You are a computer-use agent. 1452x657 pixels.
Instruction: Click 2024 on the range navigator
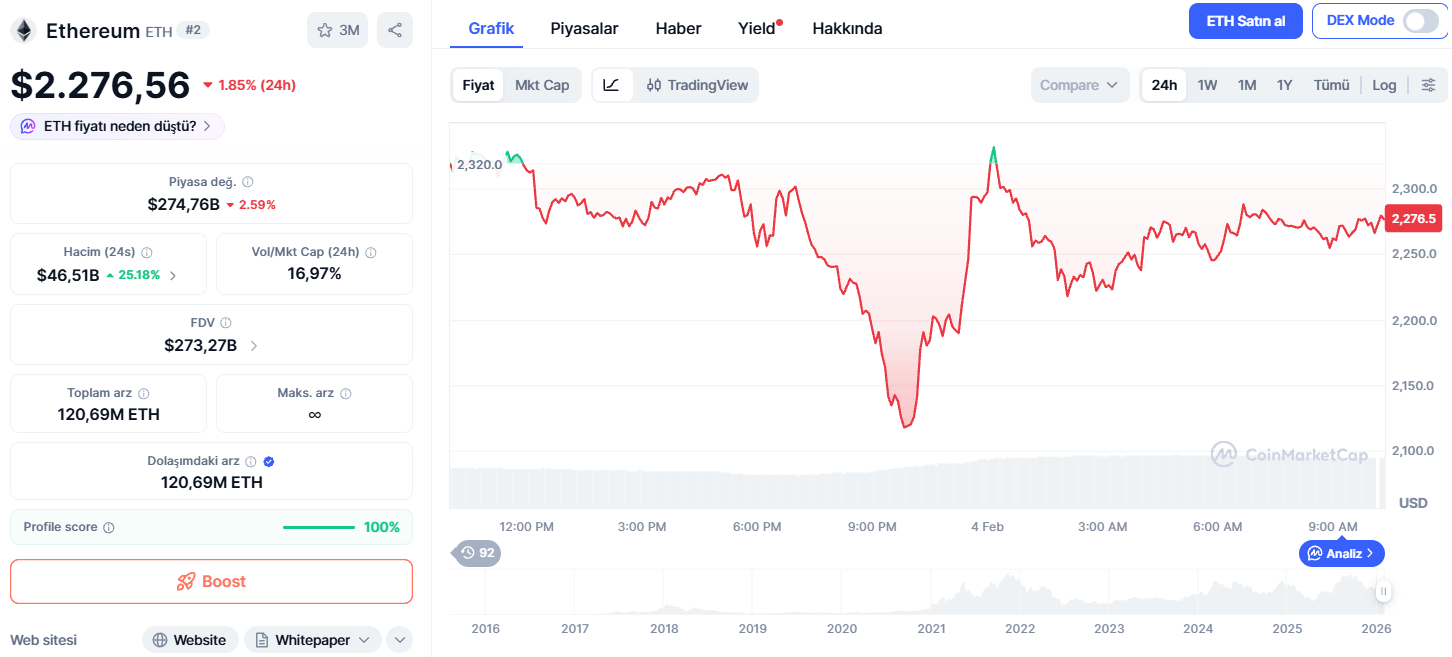point(1198,628)
